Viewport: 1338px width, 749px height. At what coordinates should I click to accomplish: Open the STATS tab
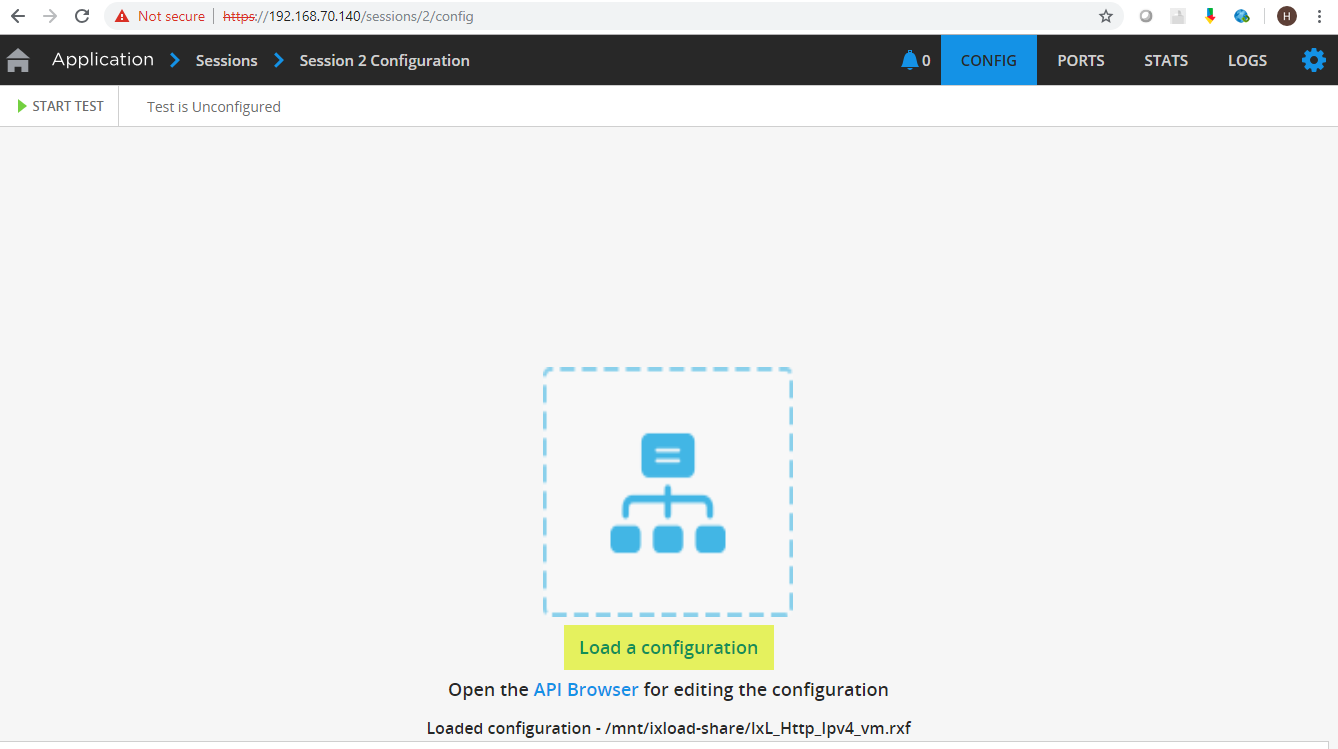tap(1165, 61)
